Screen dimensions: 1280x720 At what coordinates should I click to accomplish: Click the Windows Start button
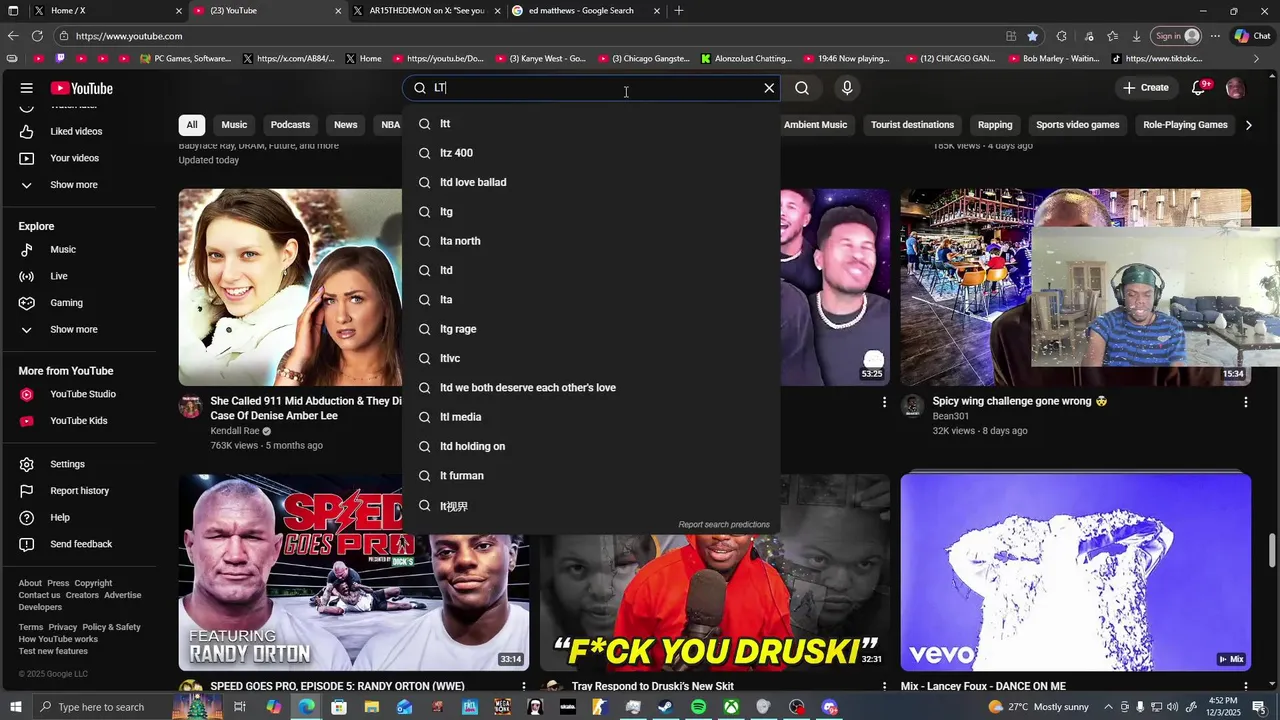tap(16, 707)
